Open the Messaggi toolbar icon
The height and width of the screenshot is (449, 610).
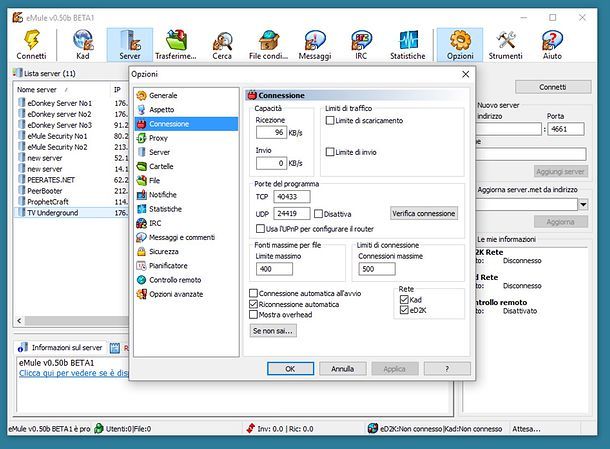click(x=315, y=45)
